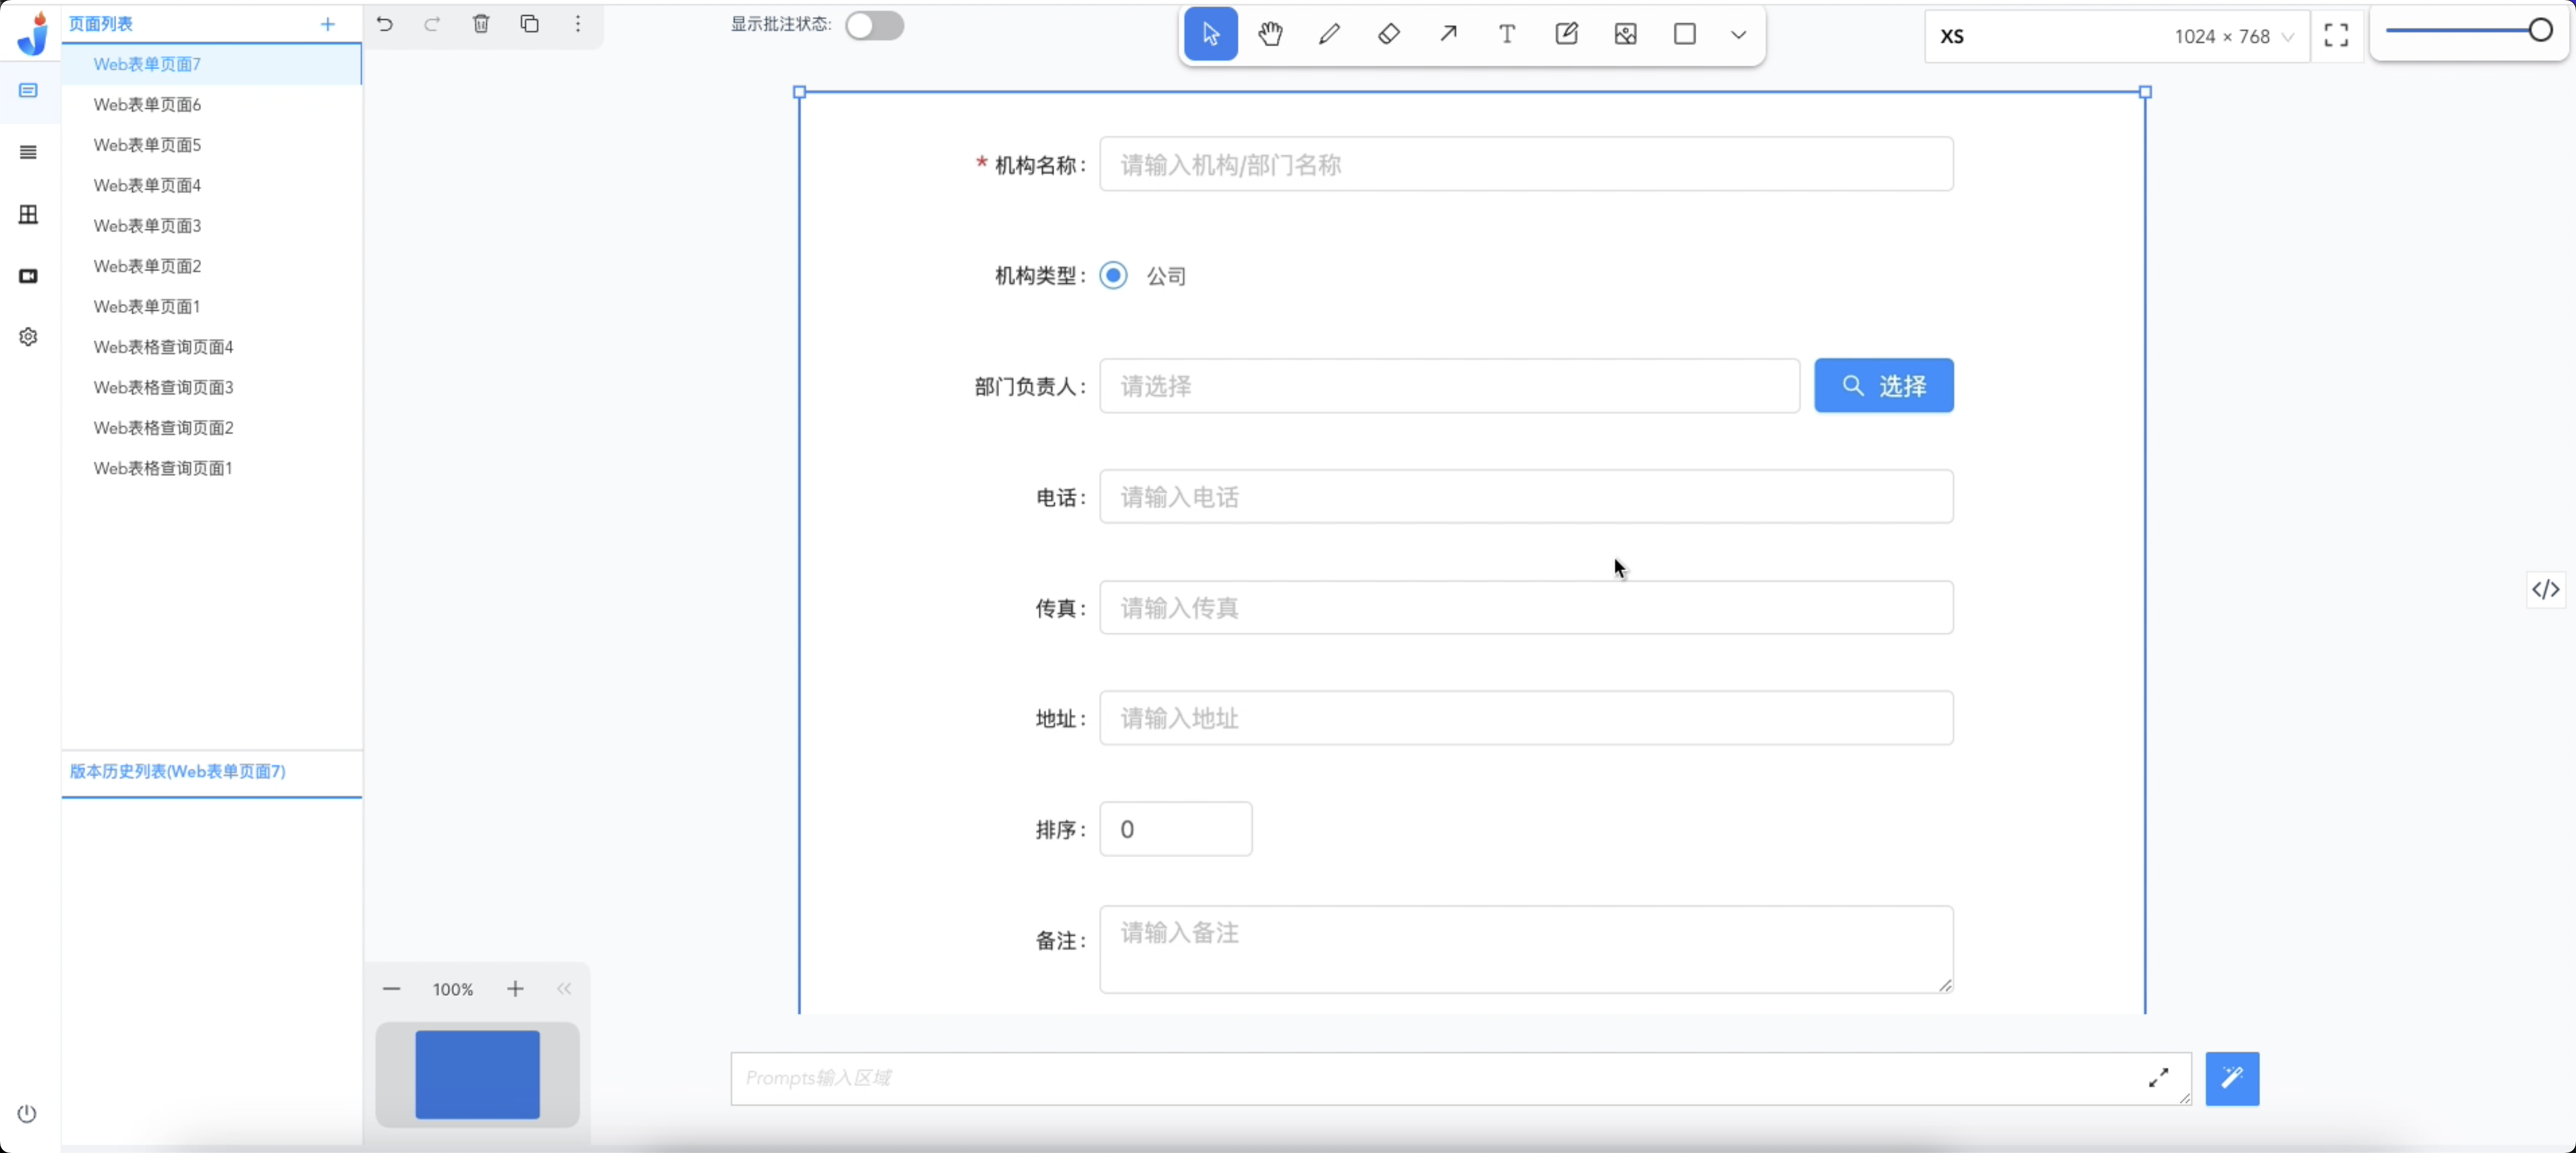Select the Pencil drawing tool
The height and width of the screenshot is (1153, 2576).
point(1329,33)
